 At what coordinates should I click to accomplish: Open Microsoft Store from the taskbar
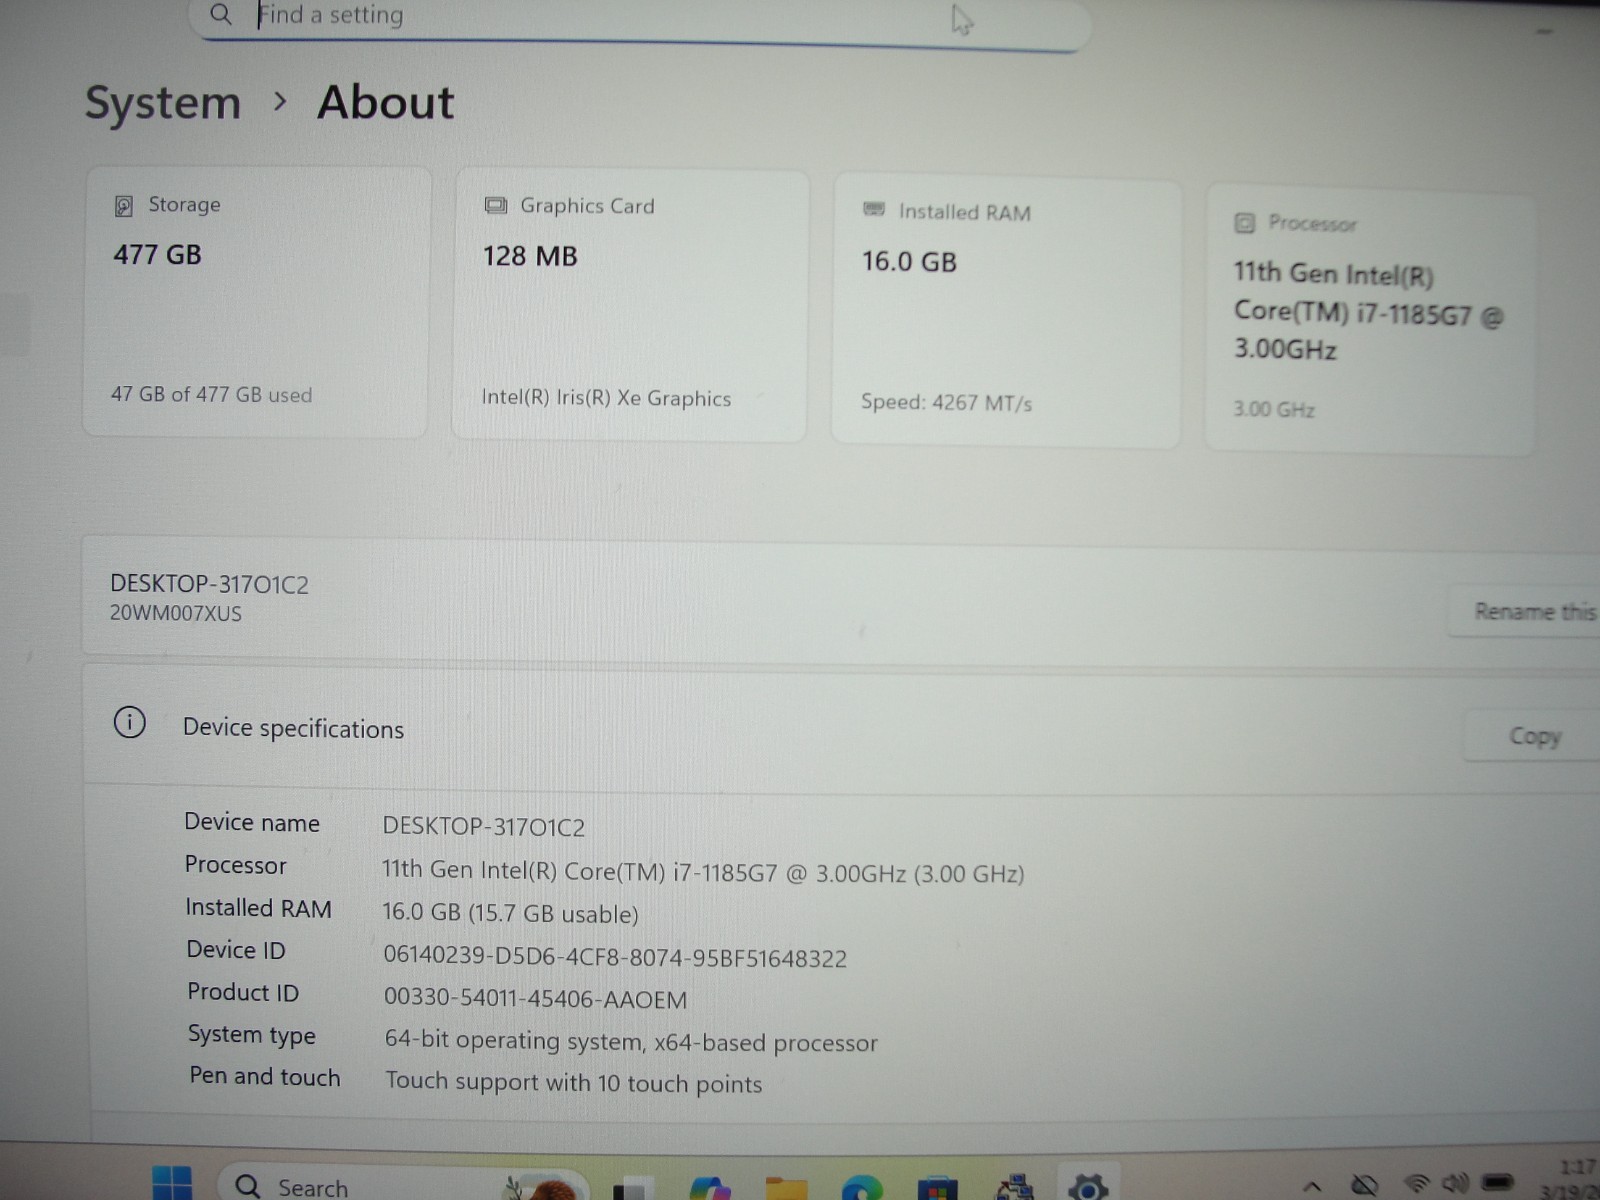pos(938,1188)
